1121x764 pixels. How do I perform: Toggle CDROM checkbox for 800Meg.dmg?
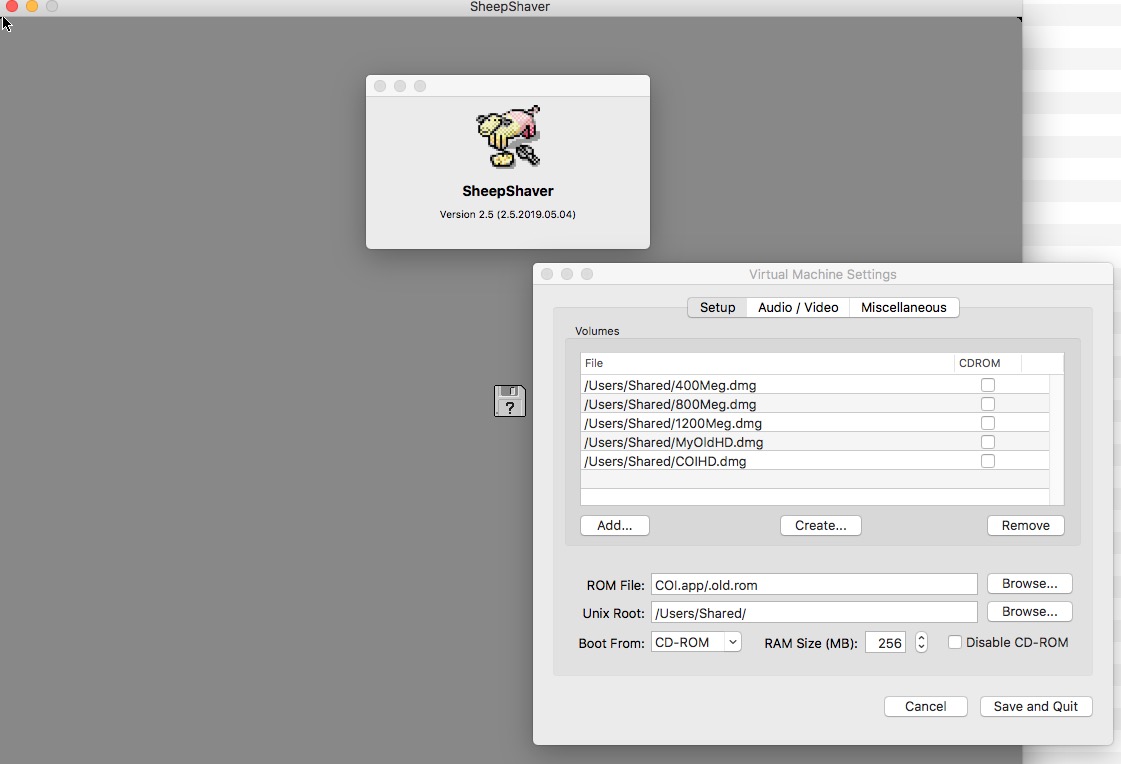pos(987,405)
